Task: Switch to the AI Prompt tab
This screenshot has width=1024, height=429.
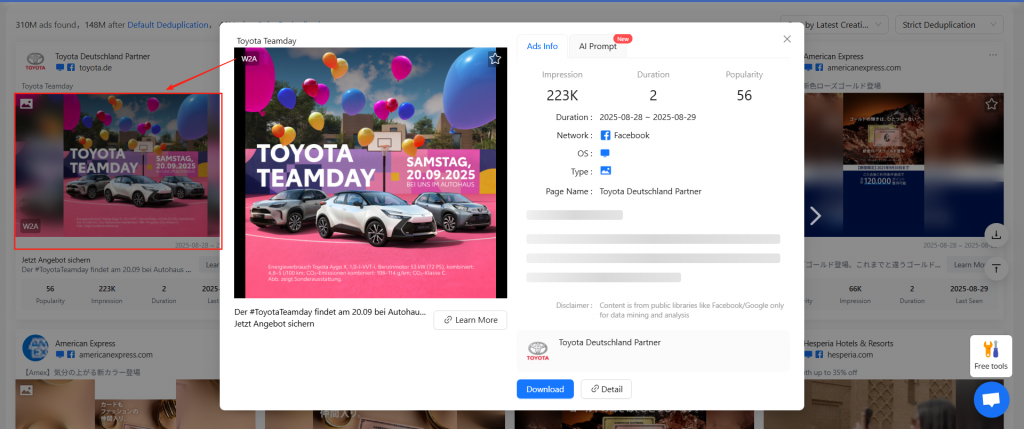Action: pos(598,46)
